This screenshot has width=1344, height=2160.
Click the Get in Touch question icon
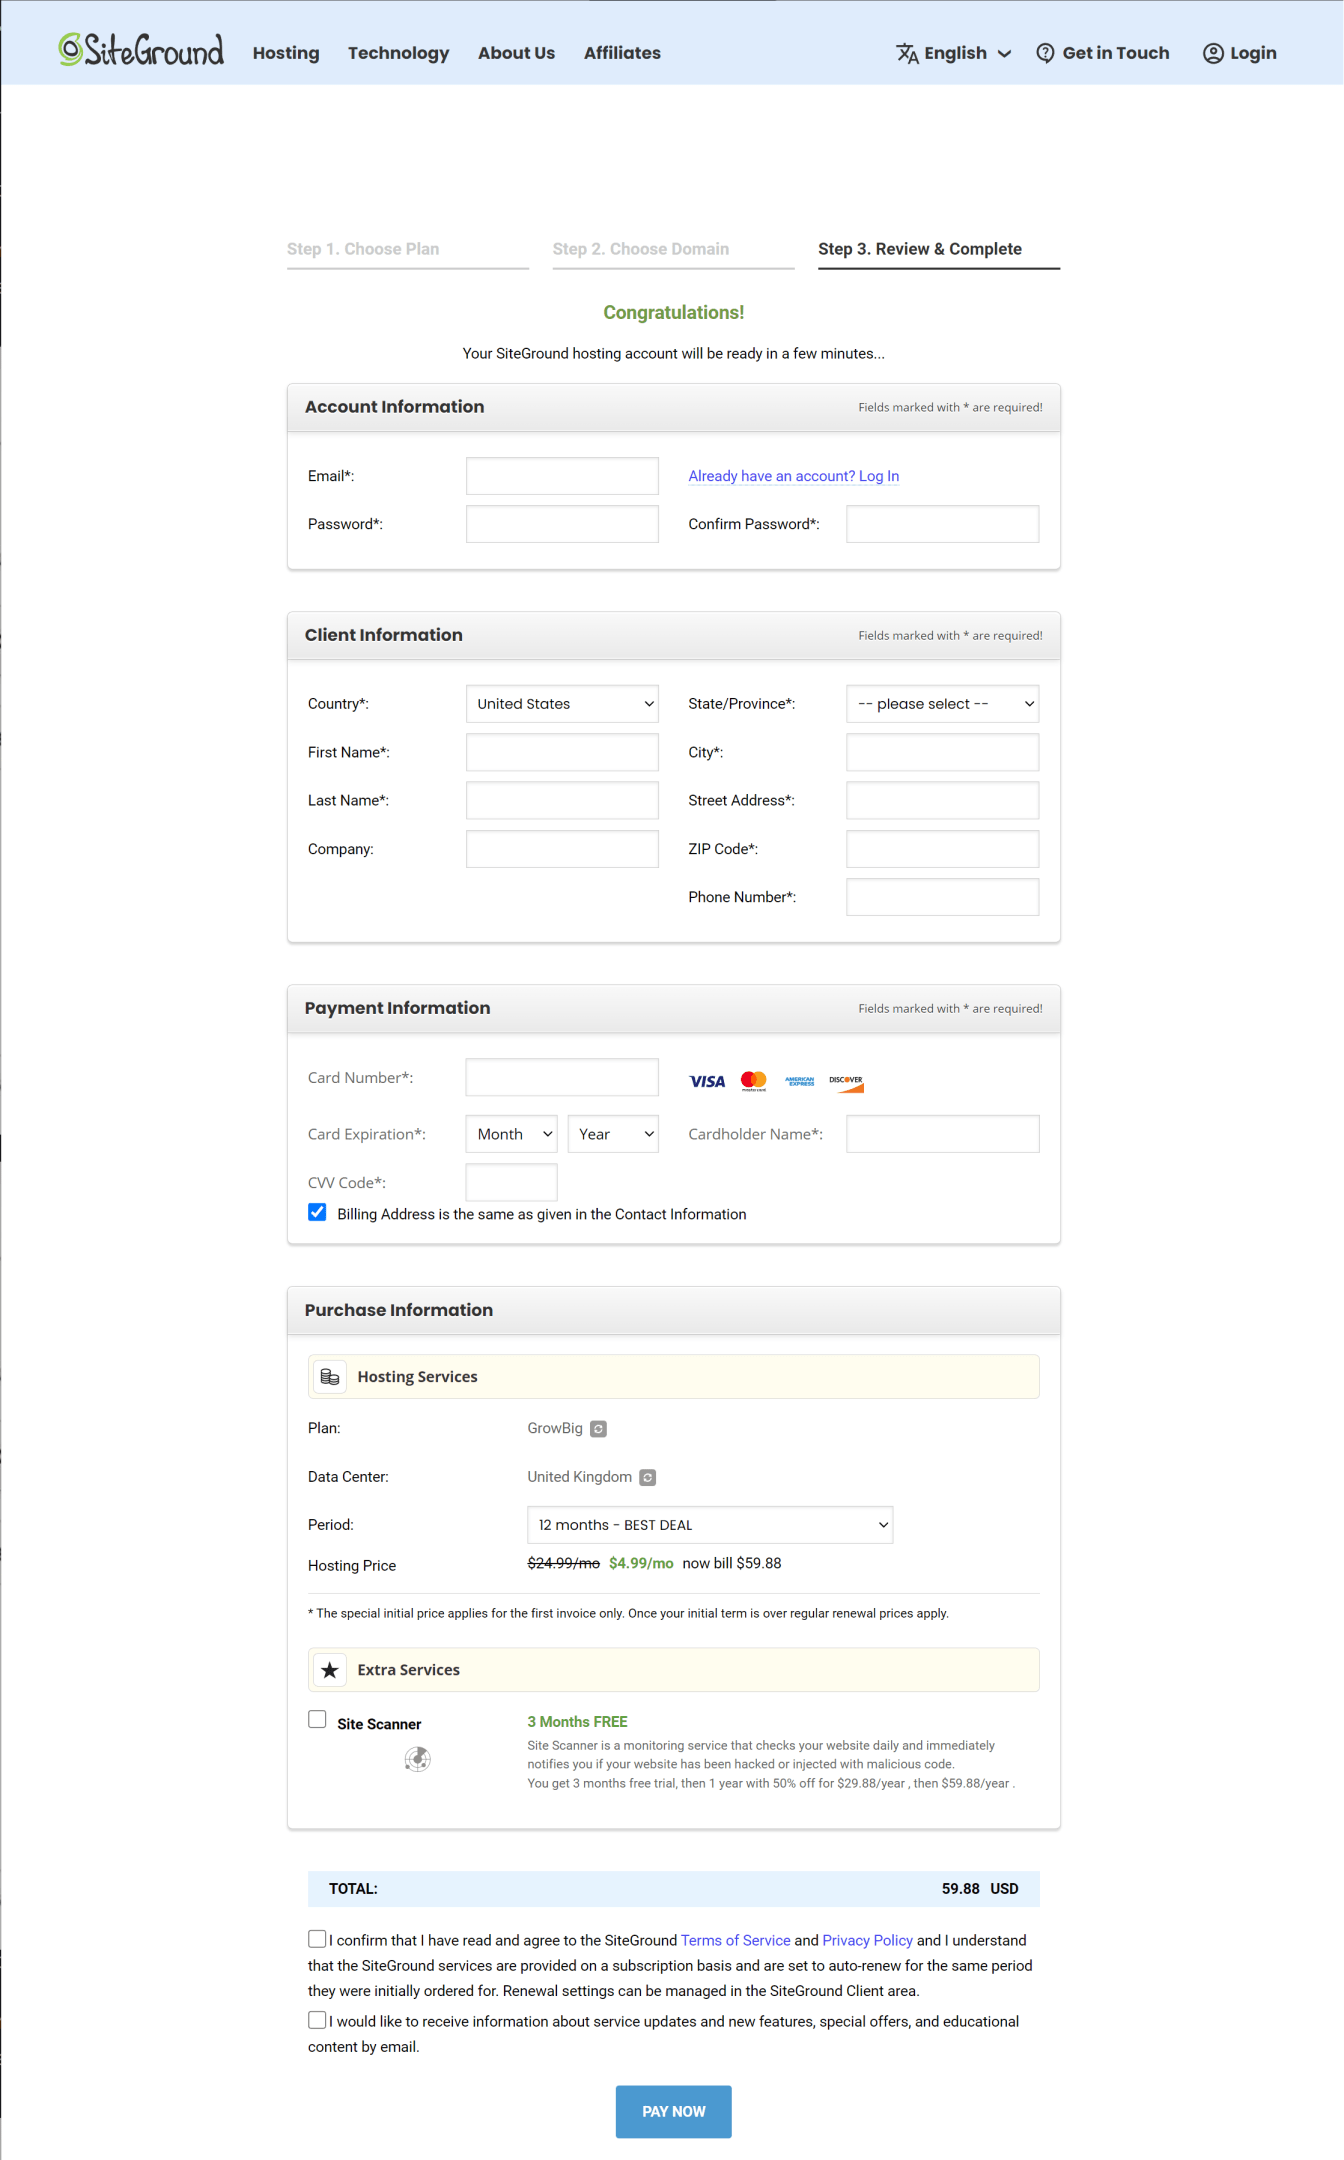(1045, 53)
